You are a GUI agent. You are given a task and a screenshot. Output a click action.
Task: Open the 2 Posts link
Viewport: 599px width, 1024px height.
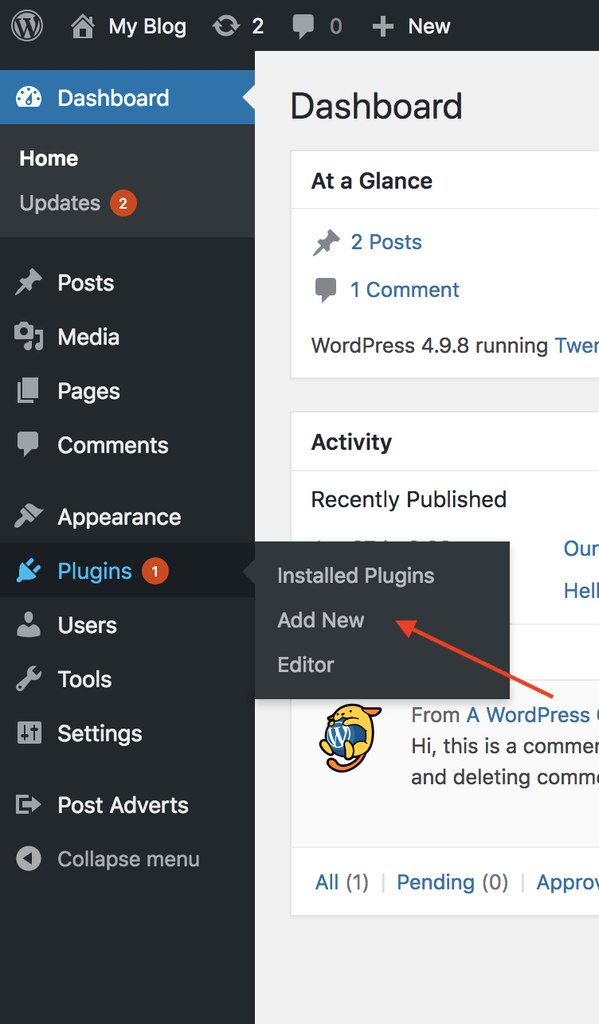(x=386, y=242)
